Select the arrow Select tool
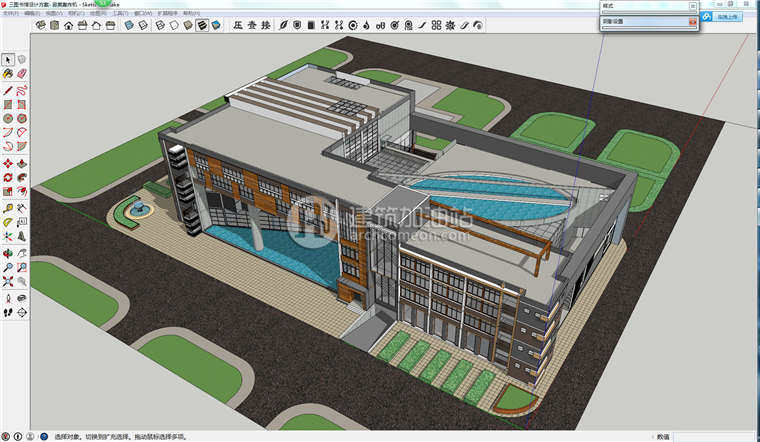This screenshot has height=442, width=760. pos(8,60)
